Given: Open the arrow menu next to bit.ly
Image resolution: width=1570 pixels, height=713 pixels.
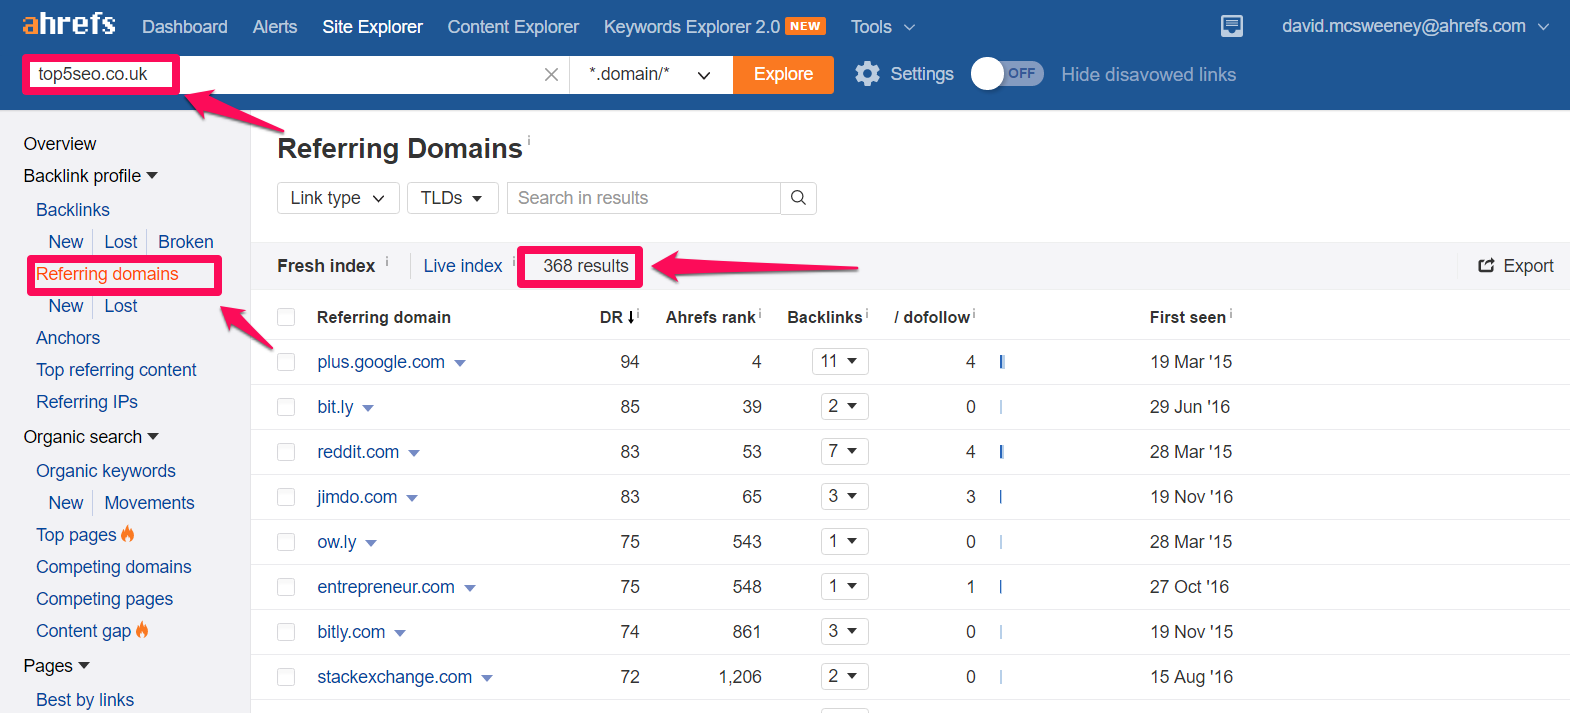Looking at the screenshot, I should tap(368, 408).
